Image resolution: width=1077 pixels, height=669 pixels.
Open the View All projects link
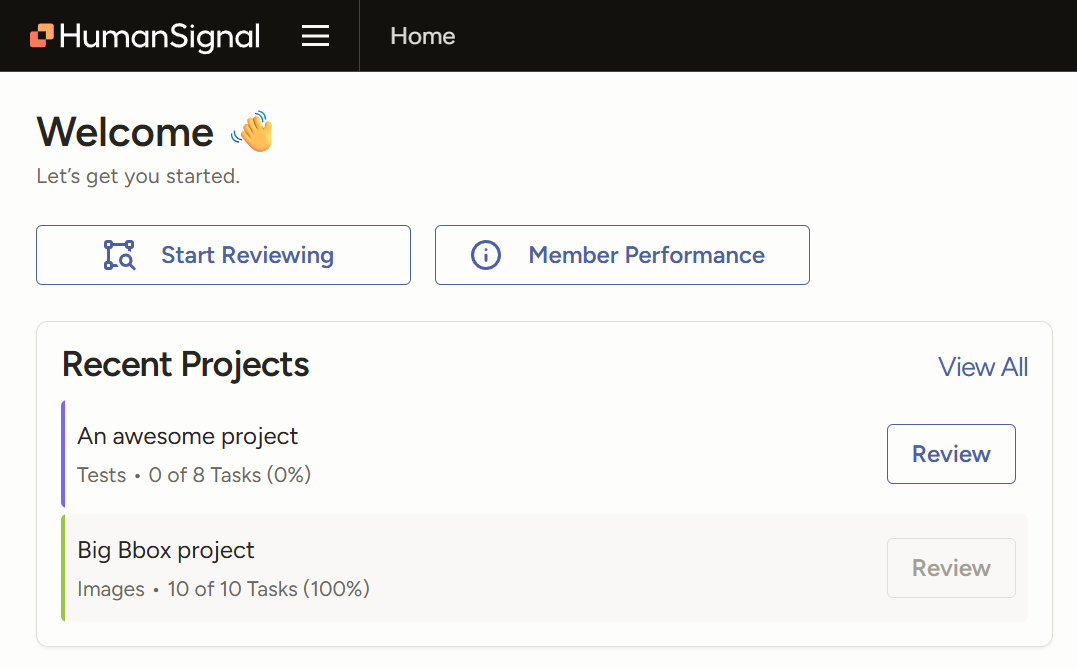982,367
